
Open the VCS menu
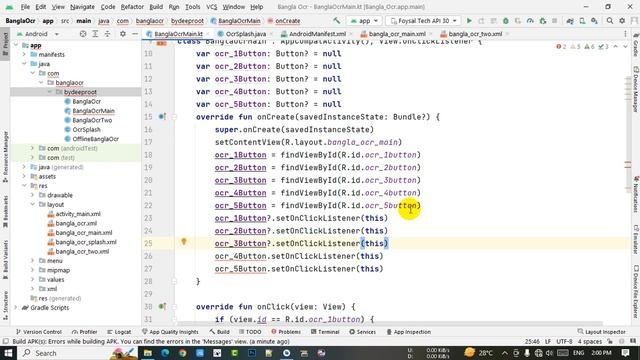click(211, 7)
